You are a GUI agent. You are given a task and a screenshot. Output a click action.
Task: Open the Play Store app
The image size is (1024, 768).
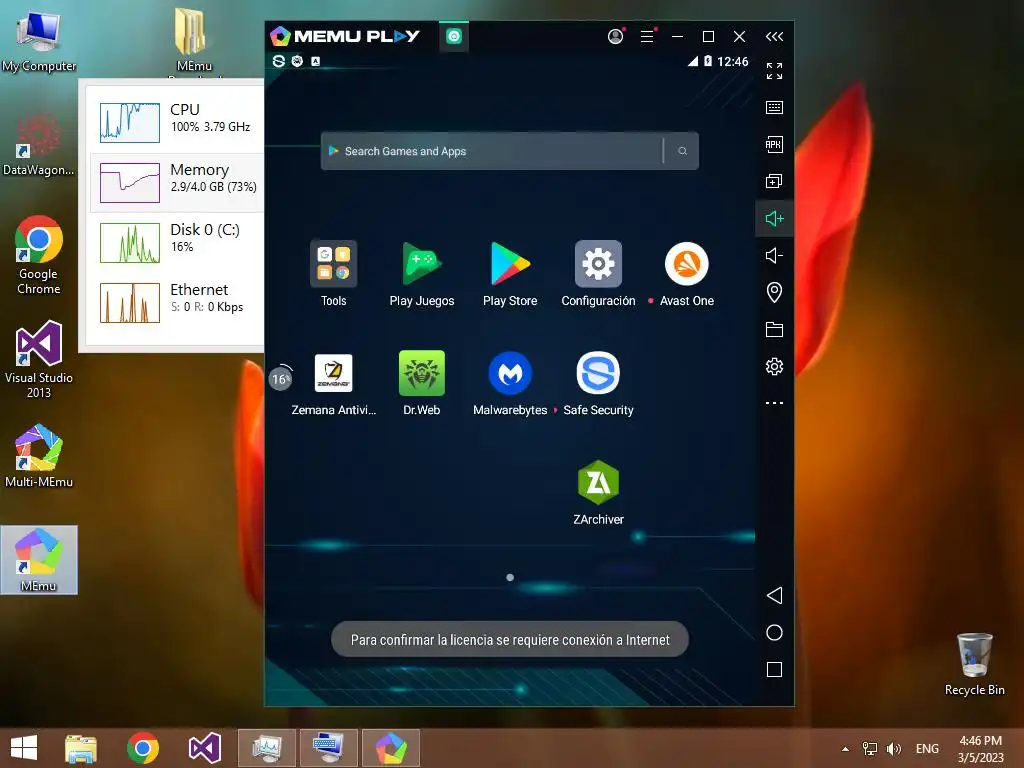(x=510, y=264)
